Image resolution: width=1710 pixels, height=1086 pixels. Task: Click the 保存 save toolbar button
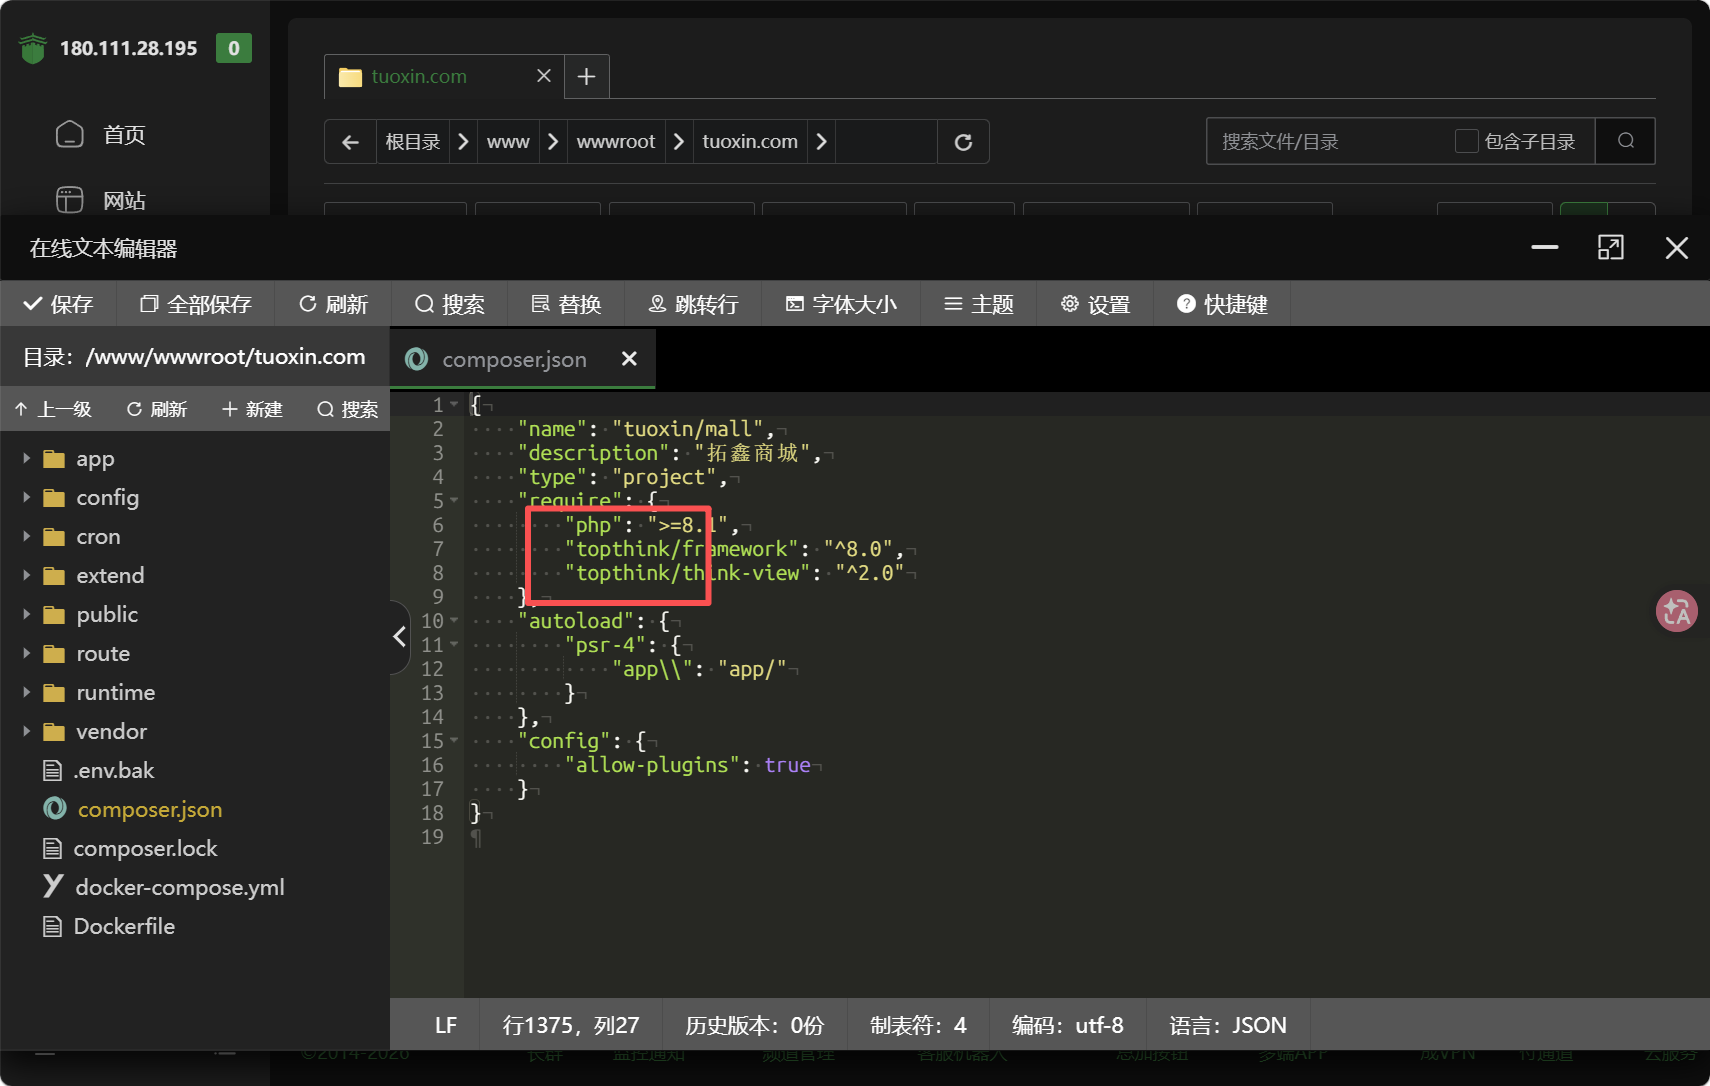58,304
